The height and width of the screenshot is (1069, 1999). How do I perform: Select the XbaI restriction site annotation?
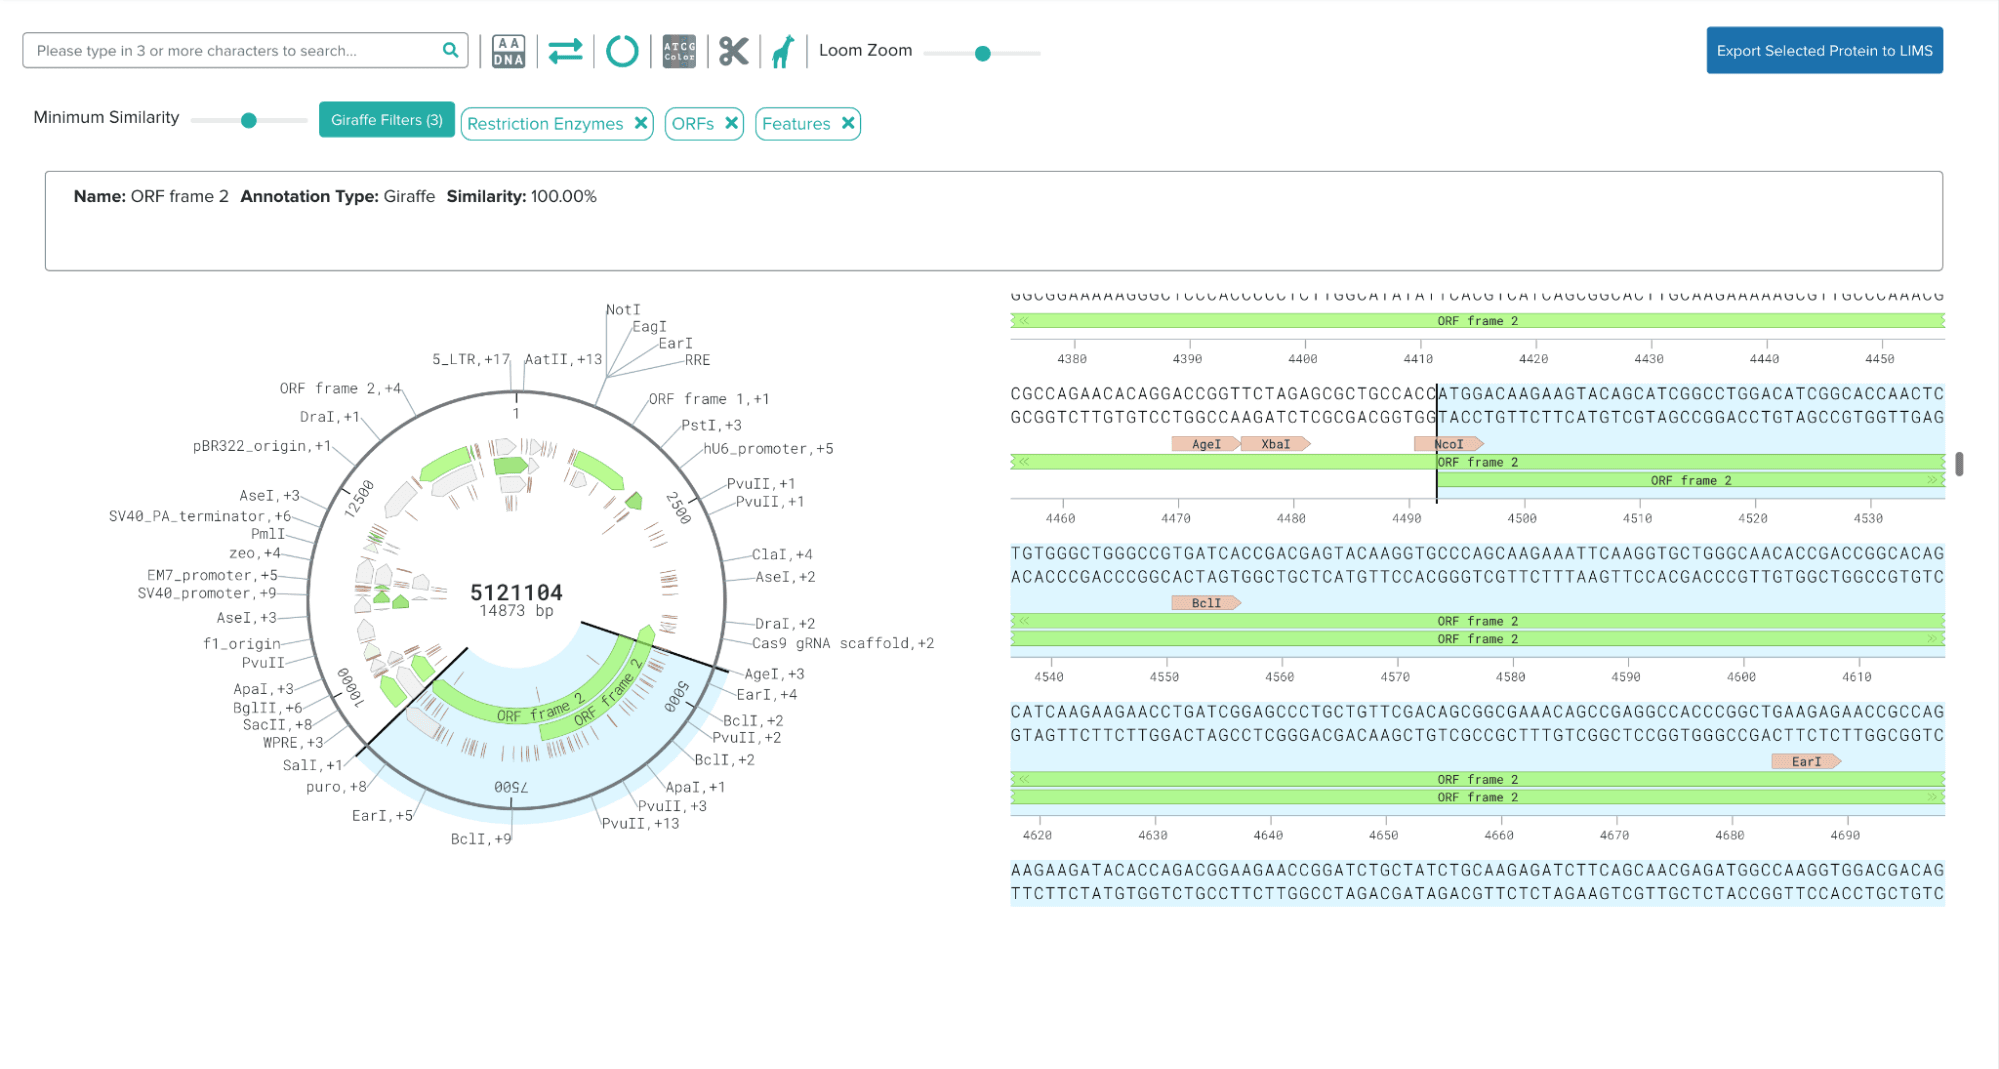coord(1274,444)
